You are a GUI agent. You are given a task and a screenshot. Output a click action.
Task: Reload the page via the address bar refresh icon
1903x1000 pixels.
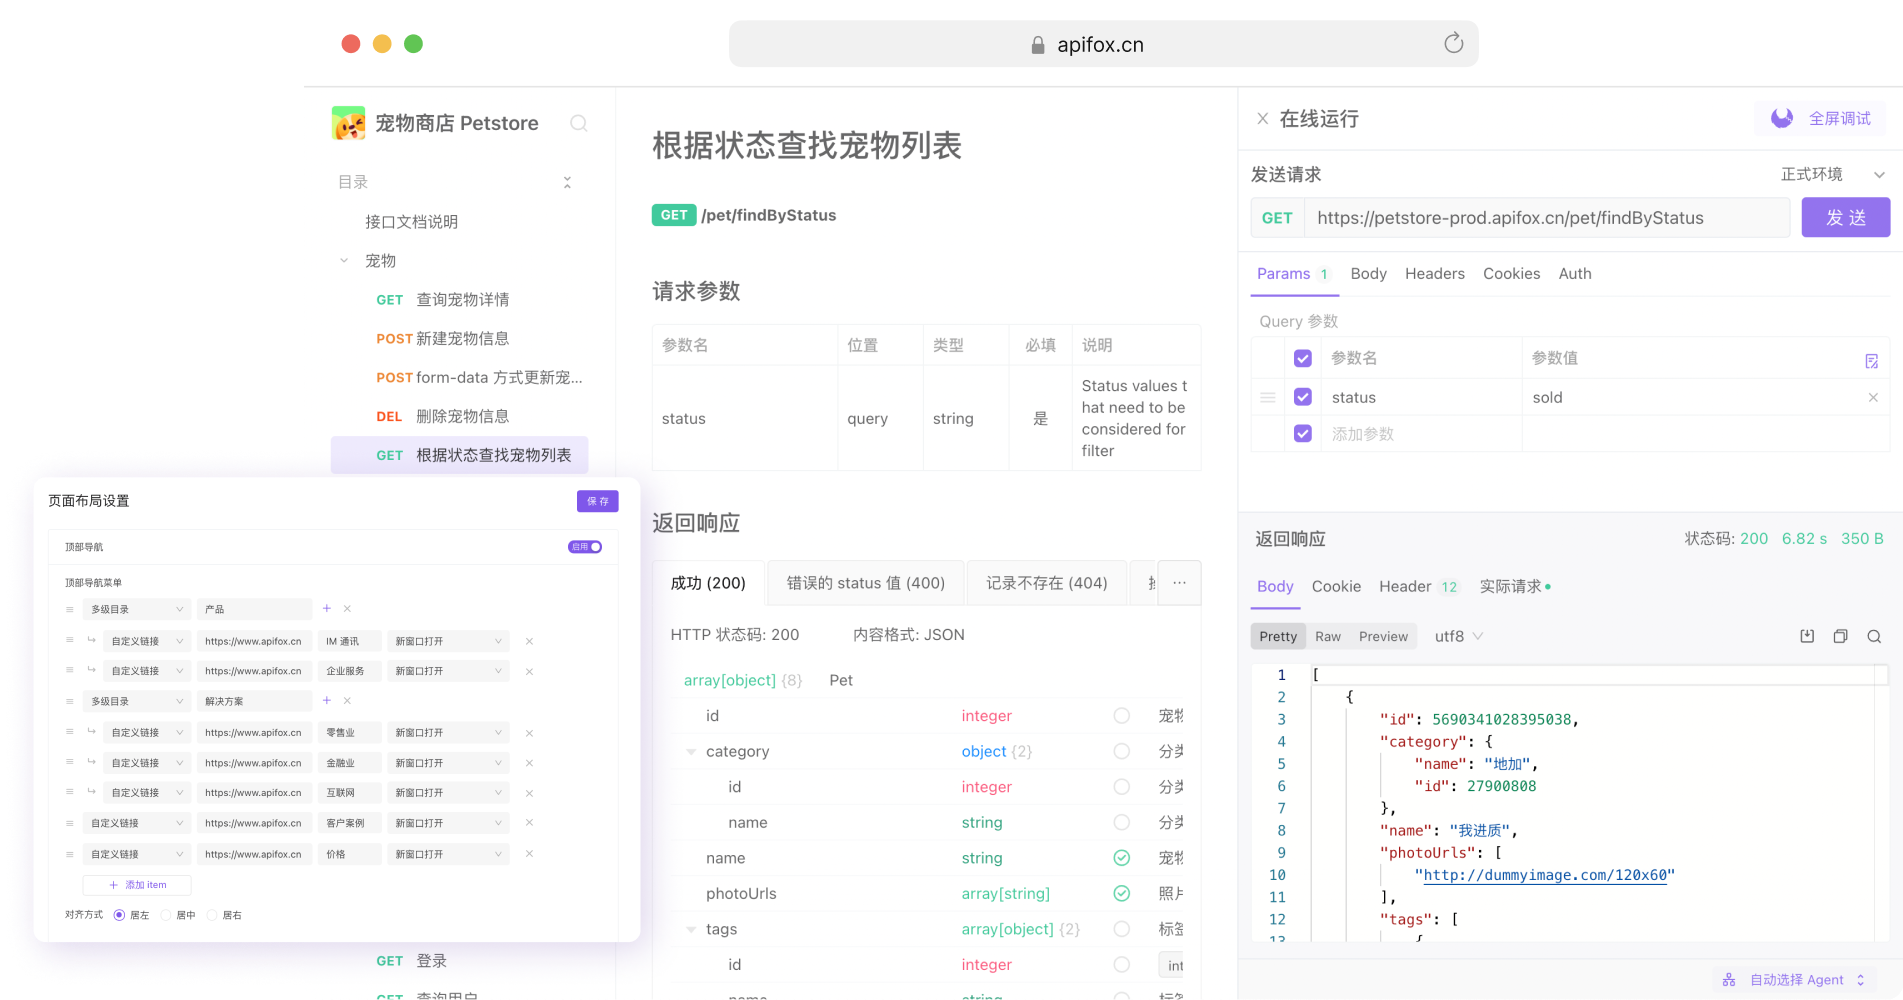(x=1453, y=43)
